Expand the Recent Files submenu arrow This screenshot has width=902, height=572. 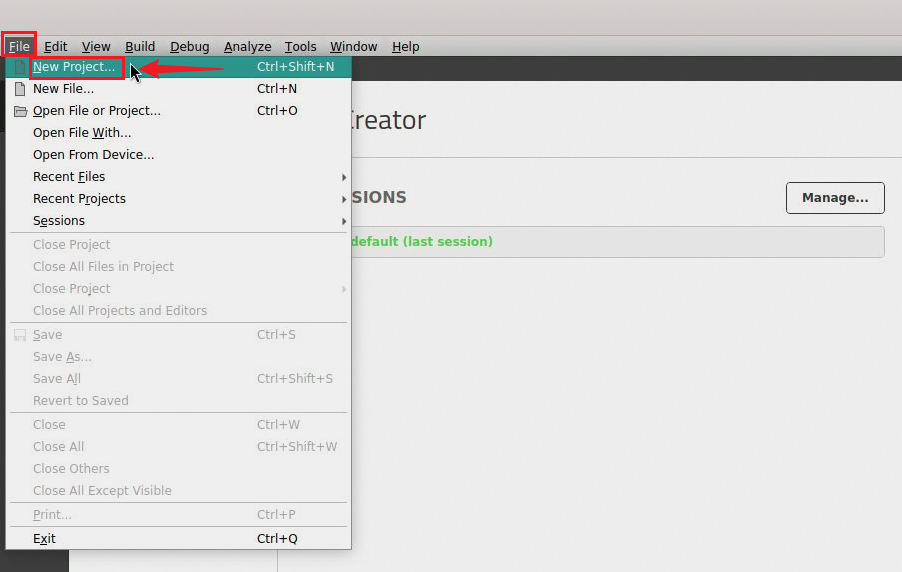coord(344,177)
